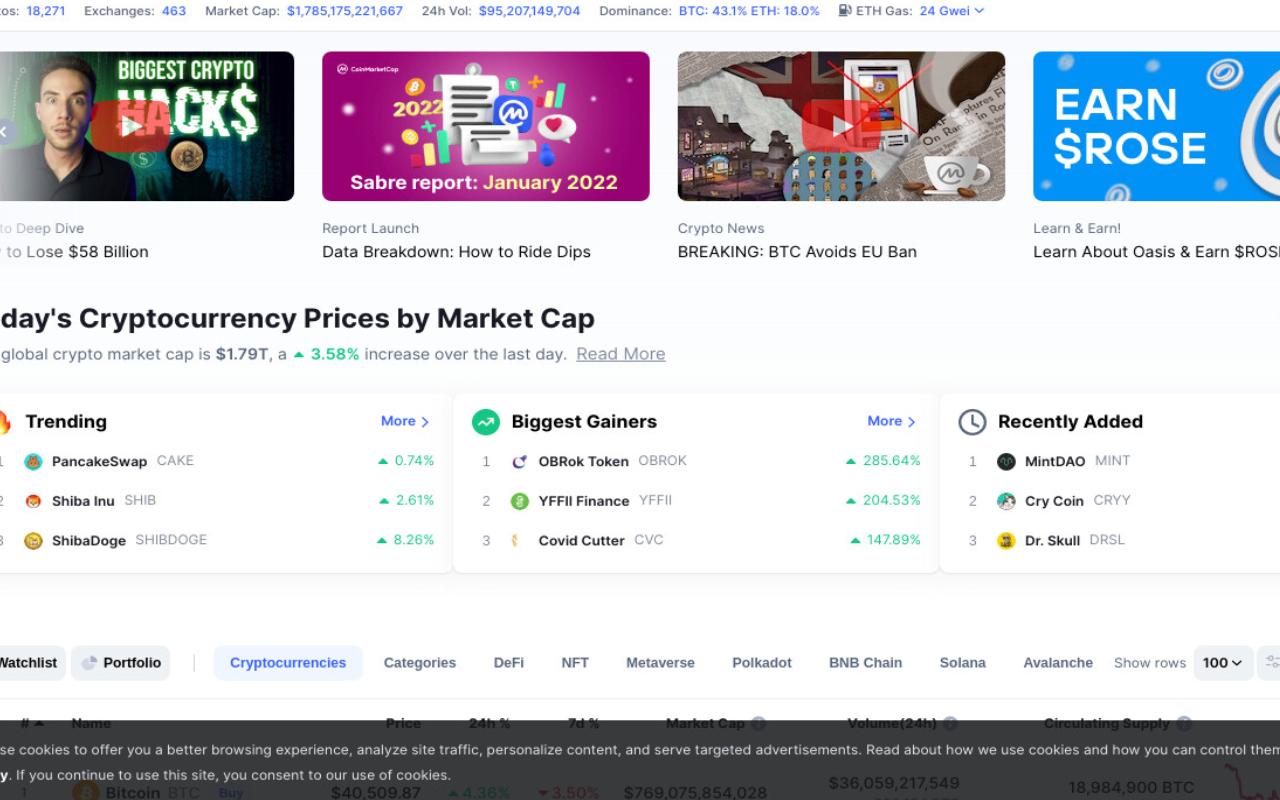Screen dimensions: 1280x800
Task: Click the Biggest Gainers green chart icon
Action: point(486,422)
